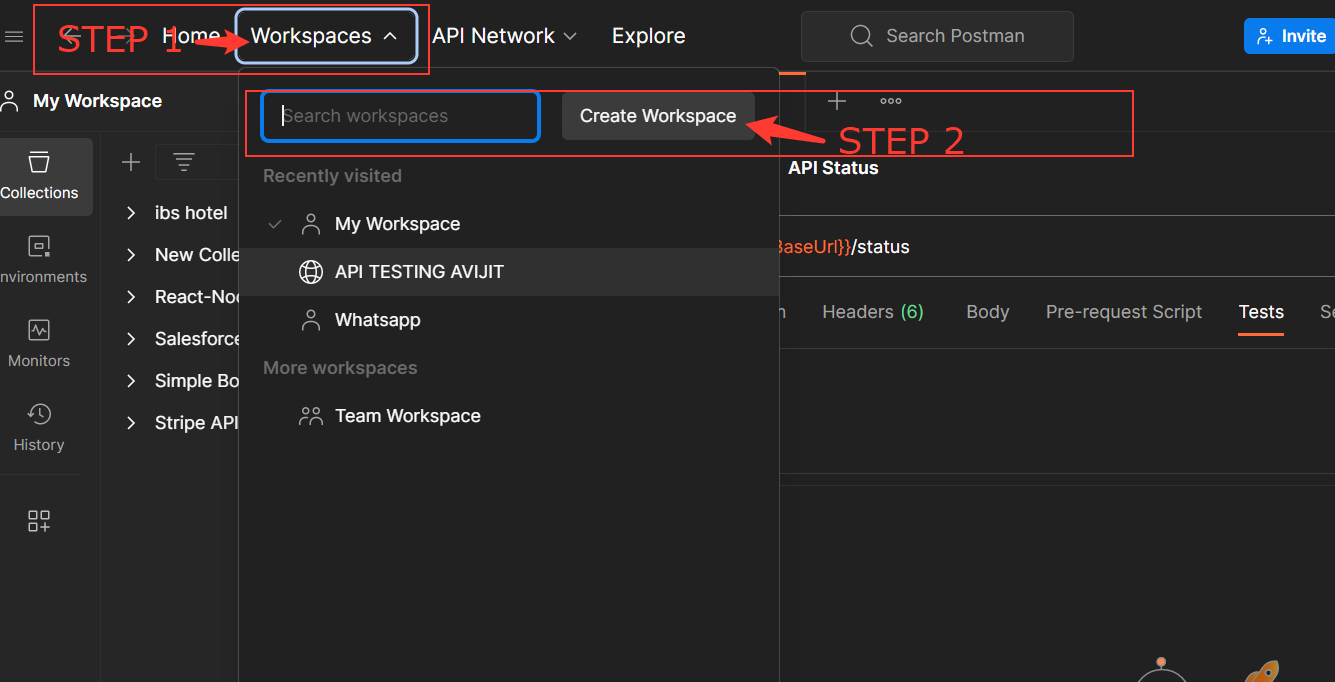Click the Home link

click(191, 36)
